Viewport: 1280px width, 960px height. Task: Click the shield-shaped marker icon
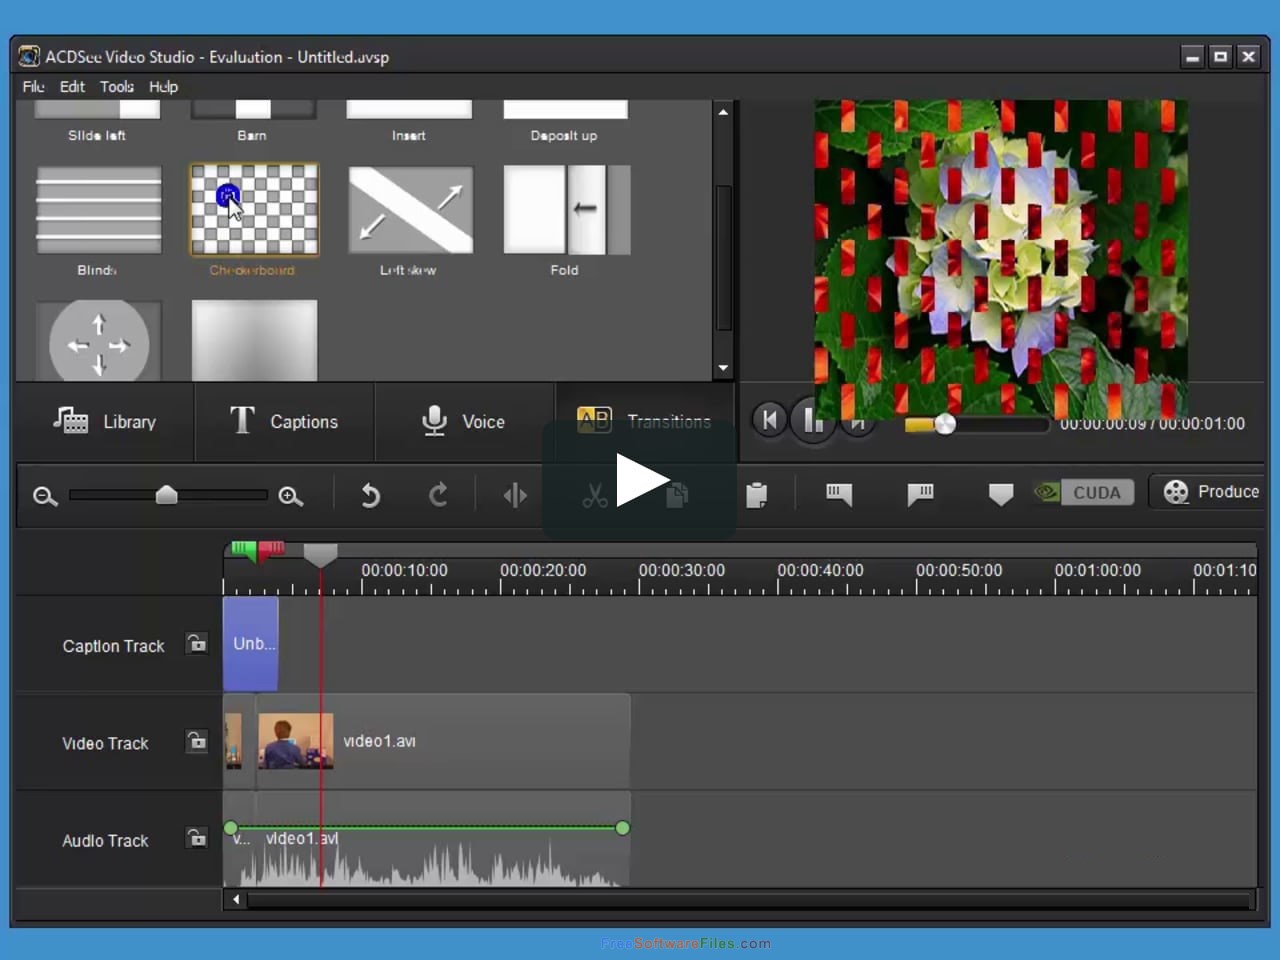tap(1001, 494)
